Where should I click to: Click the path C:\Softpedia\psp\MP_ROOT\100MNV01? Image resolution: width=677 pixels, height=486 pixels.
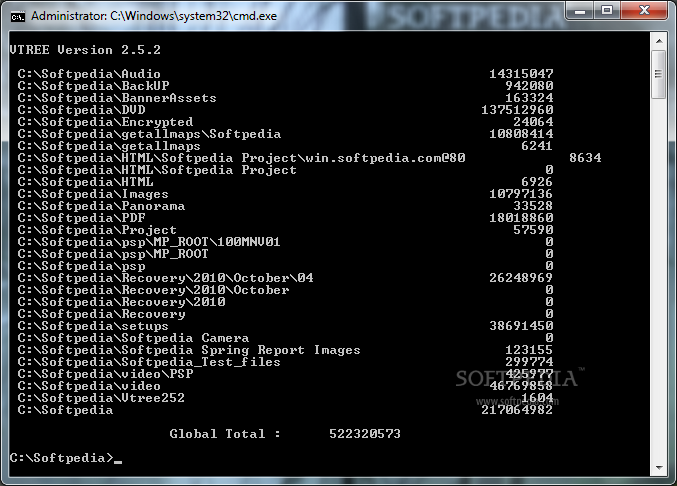pos(149,242)
